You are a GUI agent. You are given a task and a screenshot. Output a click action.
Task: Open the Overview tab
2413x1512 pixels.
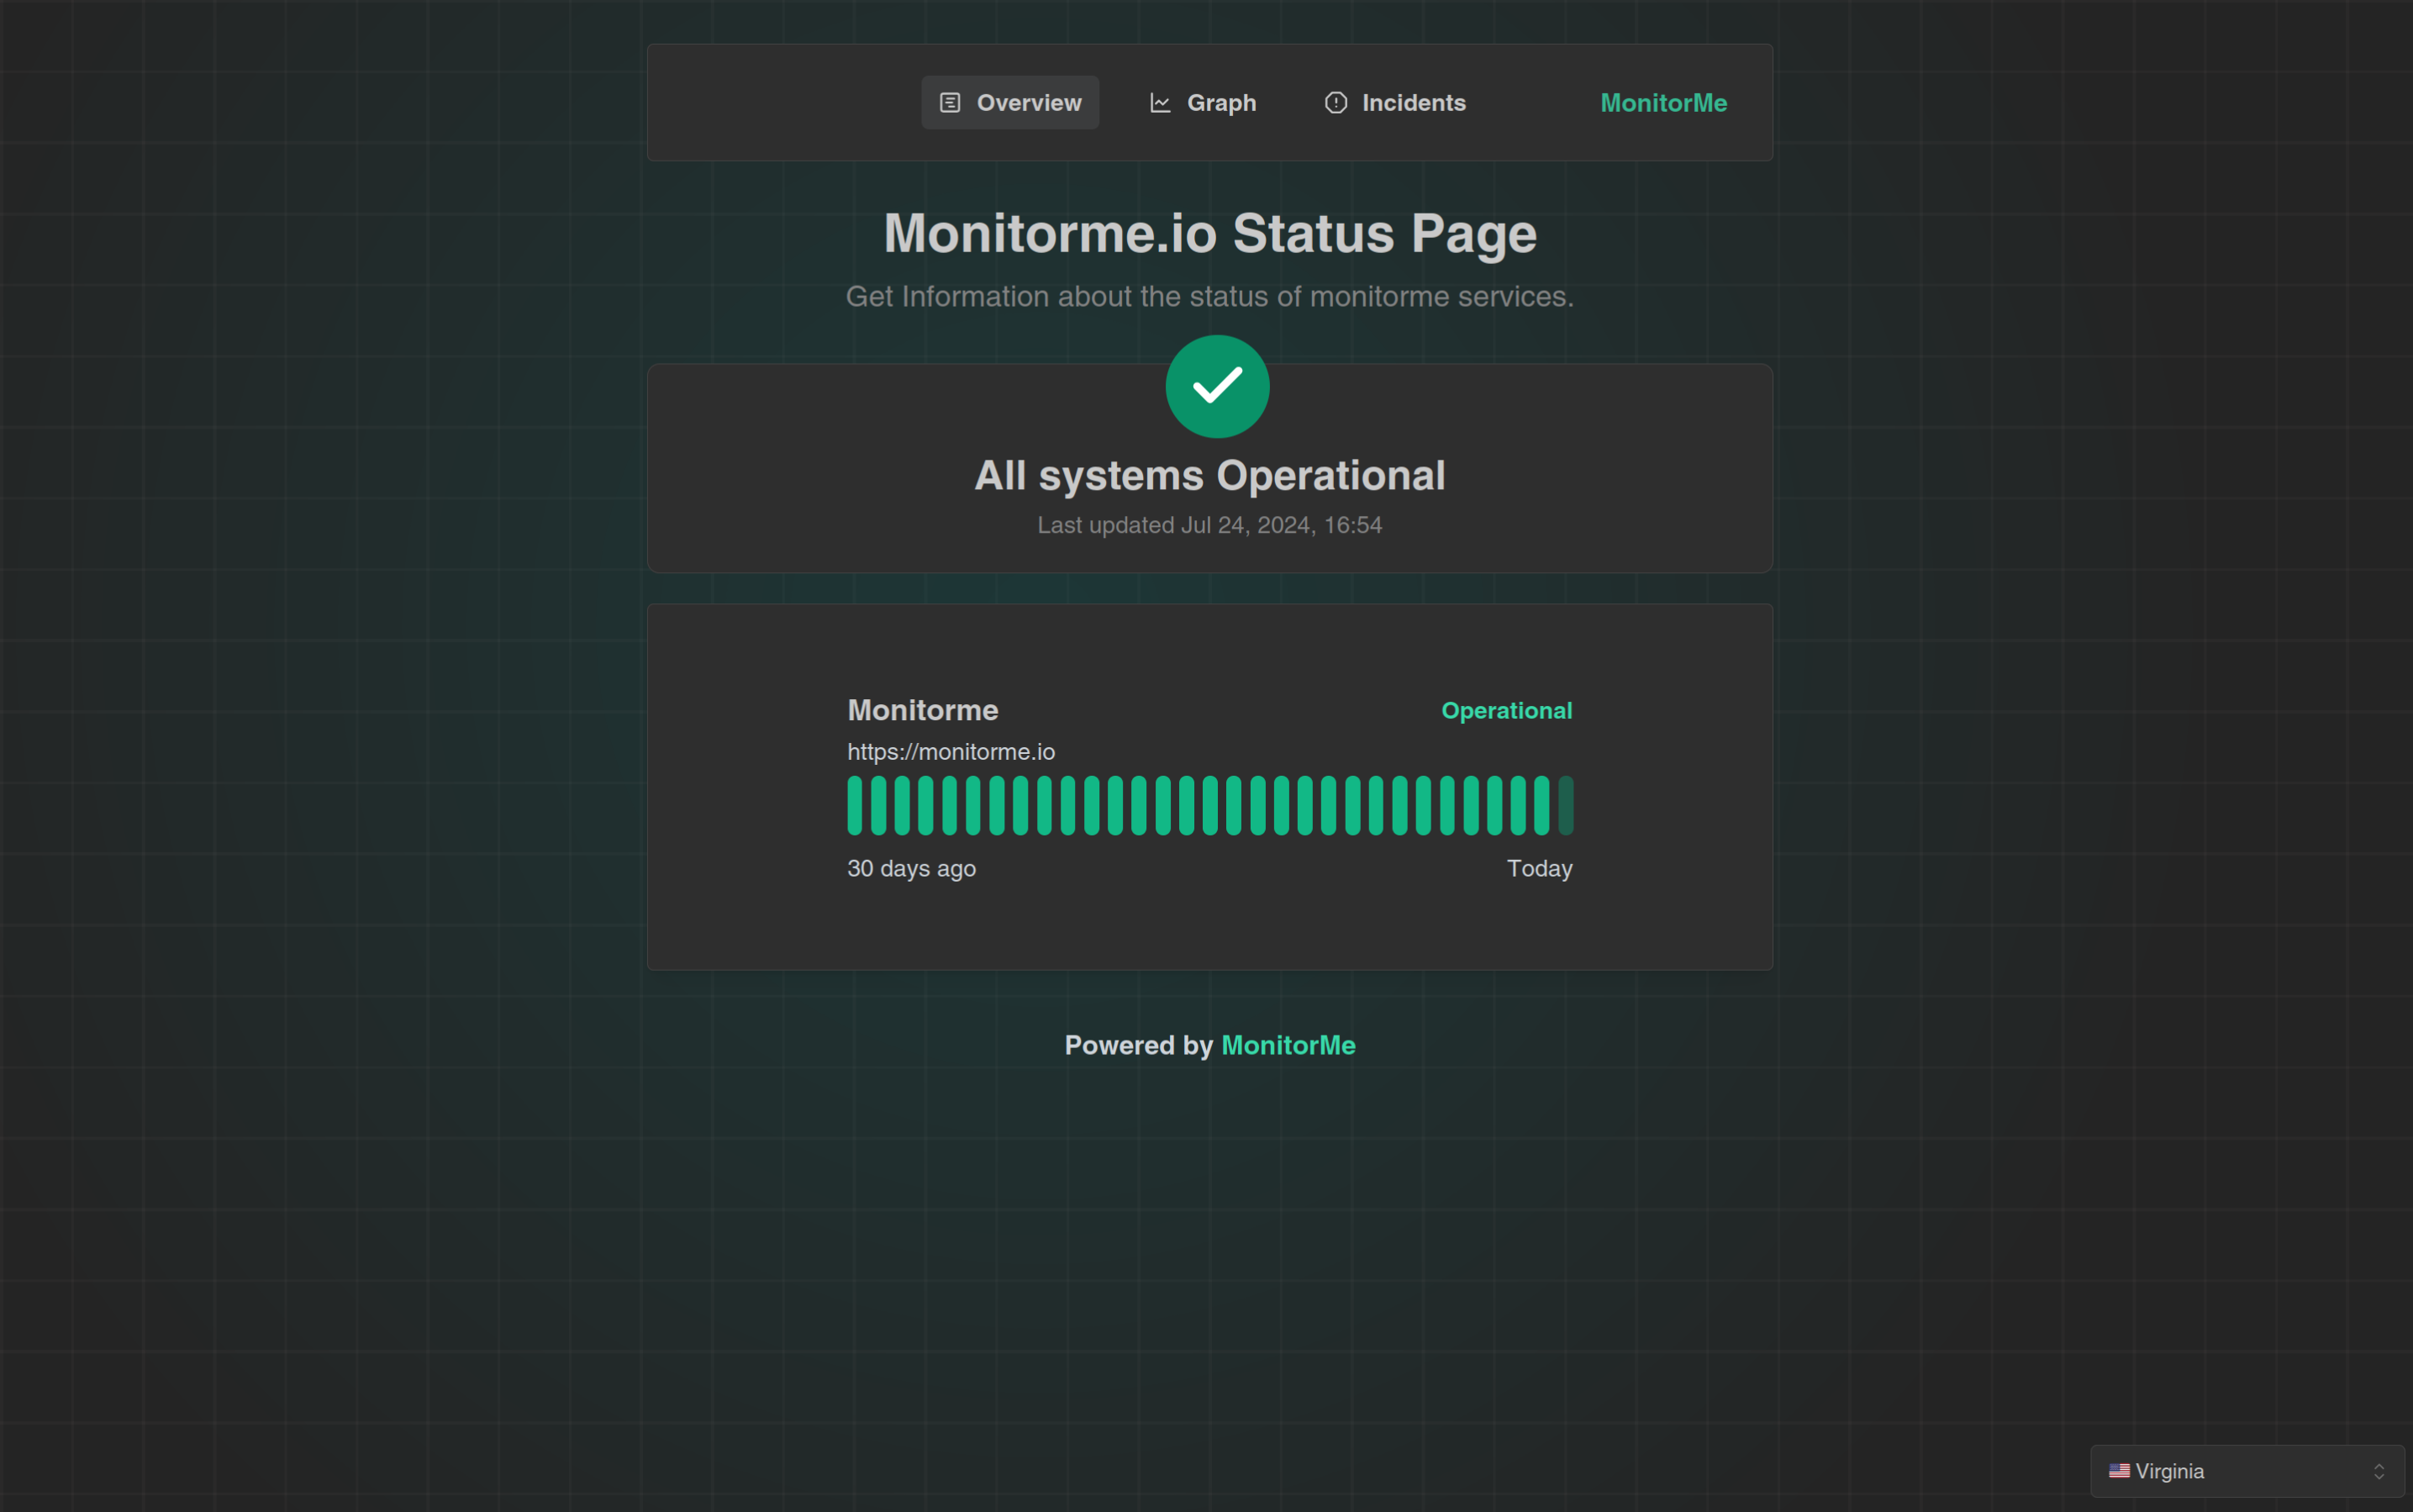1010,103
